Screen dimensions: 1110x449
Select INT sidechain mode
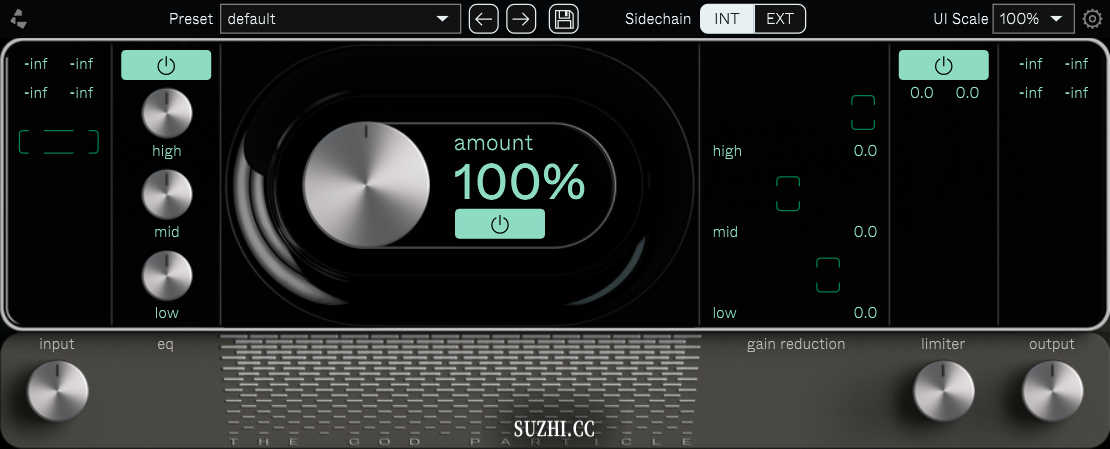(x=727, y=19)
